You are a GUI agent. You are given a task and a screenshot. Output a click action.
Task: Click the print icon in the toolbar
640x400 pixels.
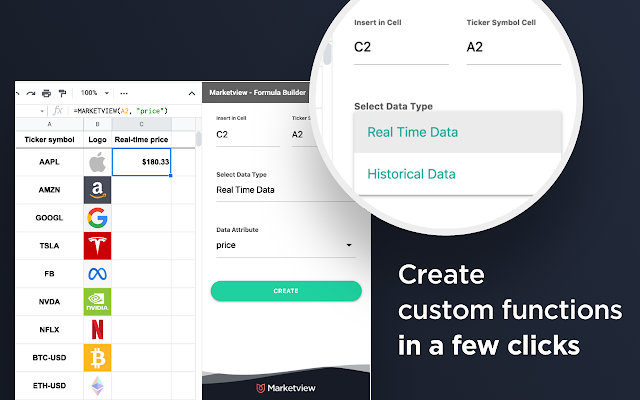click(48, 92)
